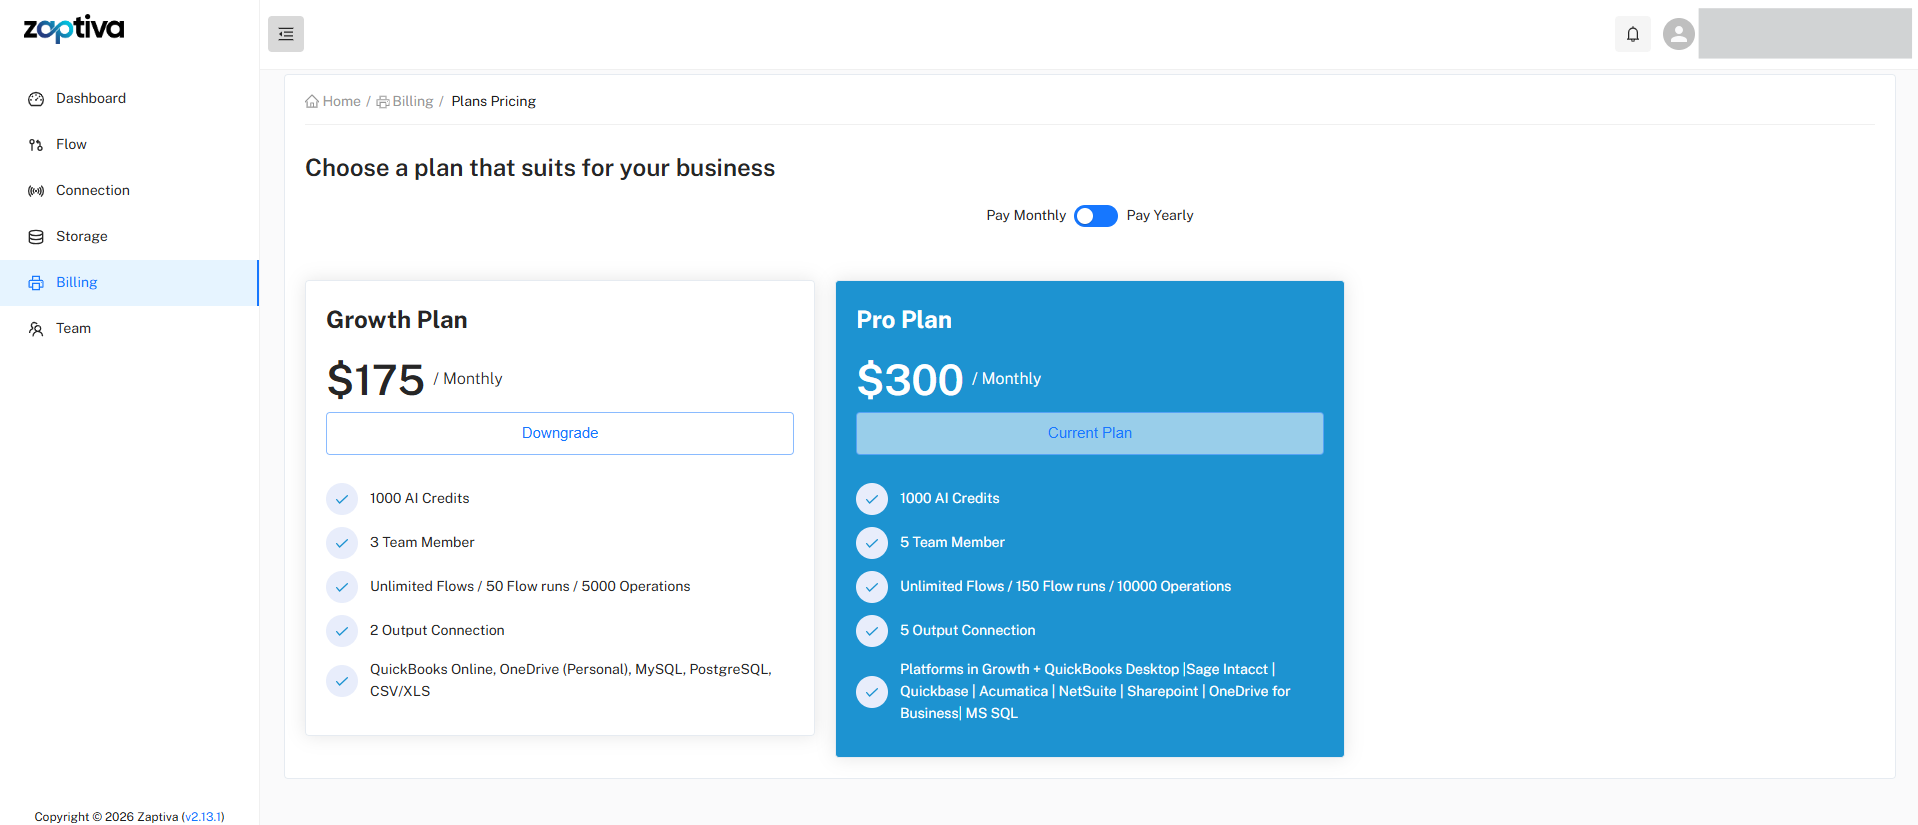Click the Team people icon
Image resolution: width=1918 pixels, height=825 pixels.
[36, 329]
